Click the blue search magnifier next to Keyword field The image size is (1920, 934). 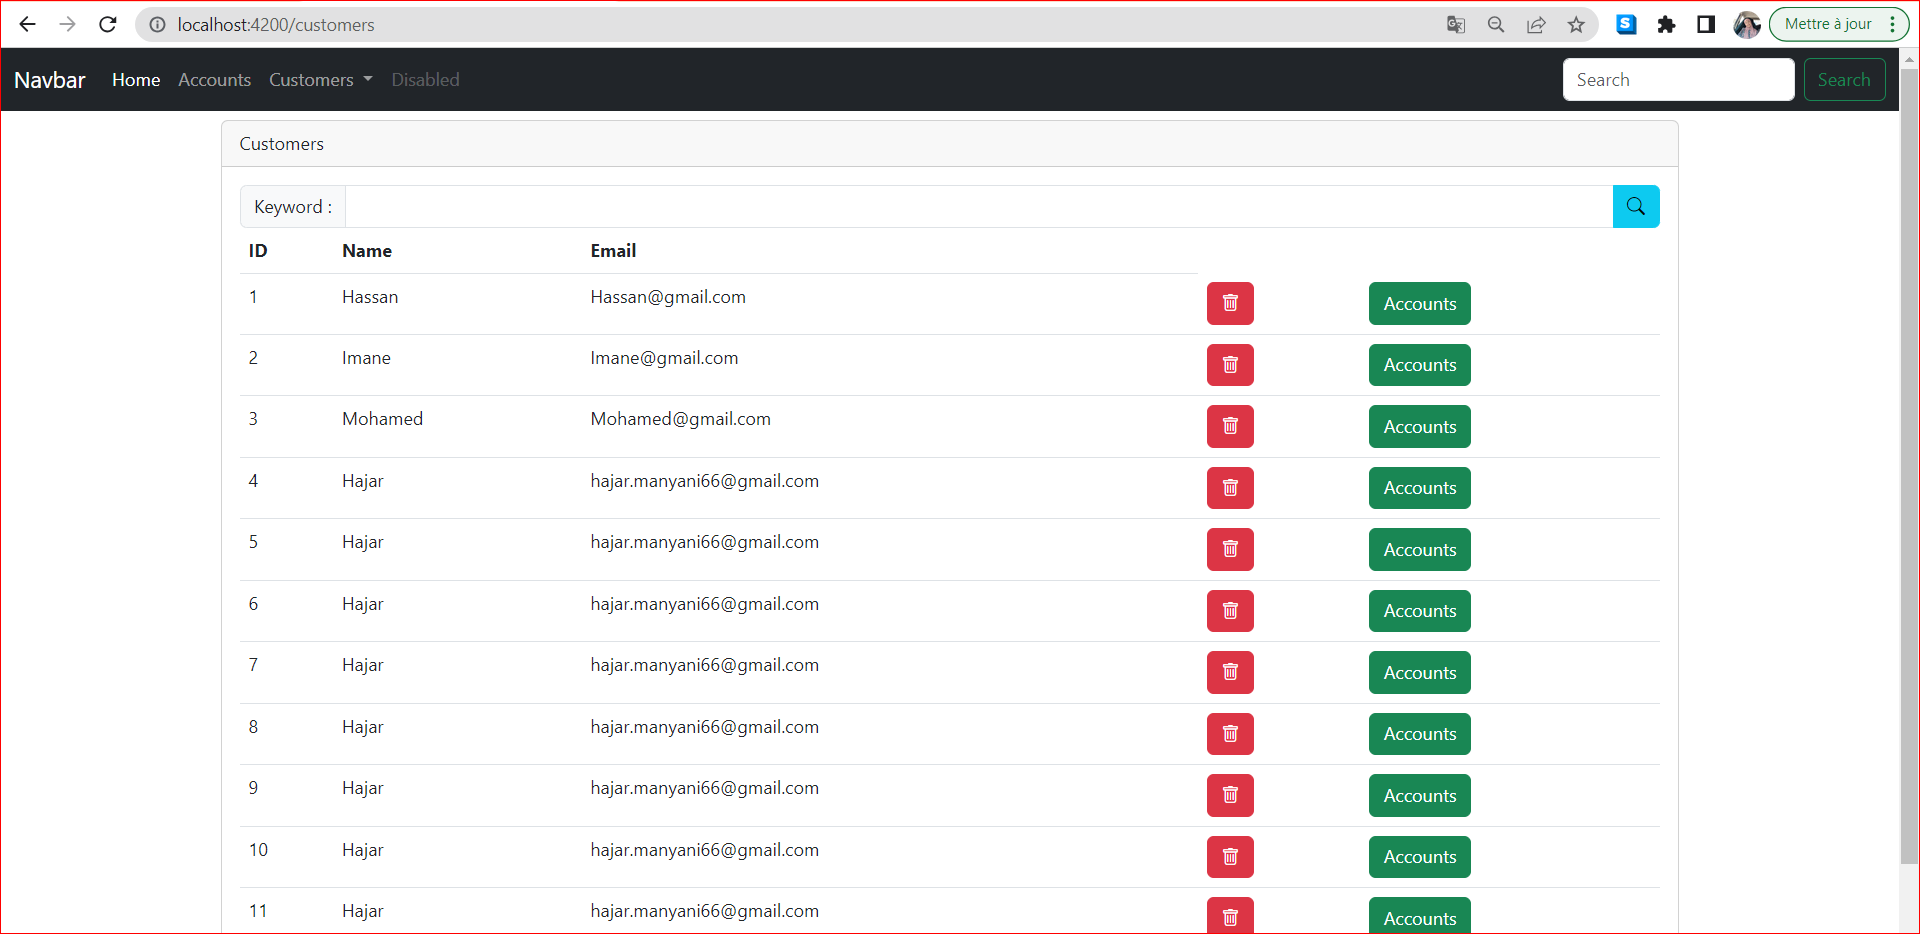pyautogui.click(x=1636, y=206)
